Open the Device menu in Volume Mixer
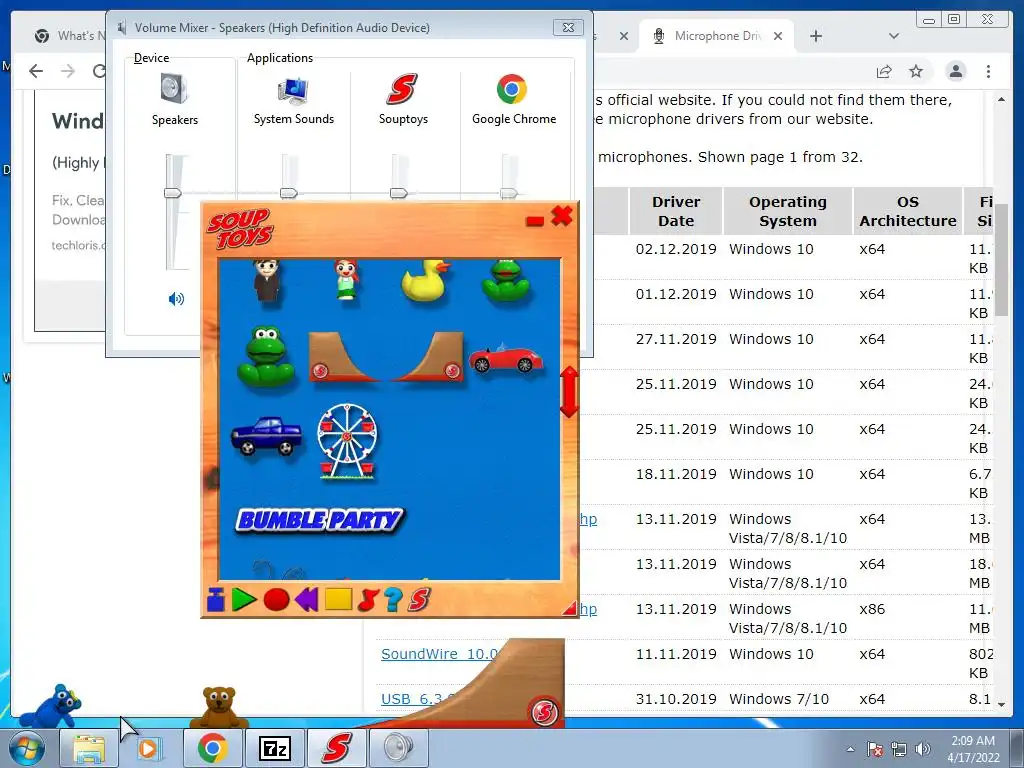The height and width of the screenshot is (768, 1024). pyautogui.click(x=152, y=57)
